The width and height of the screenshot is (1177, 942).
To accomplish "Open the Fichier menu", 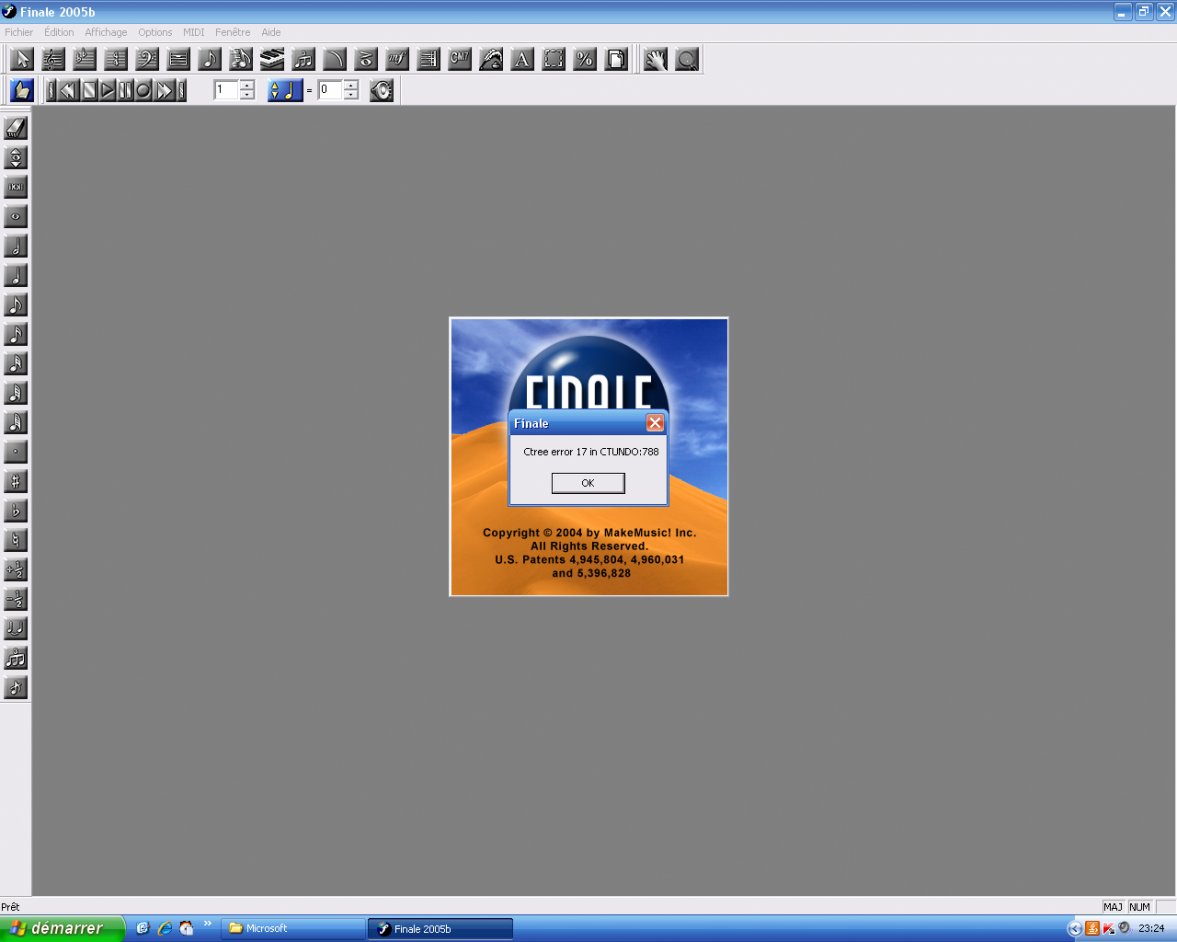I will [19, 32].
